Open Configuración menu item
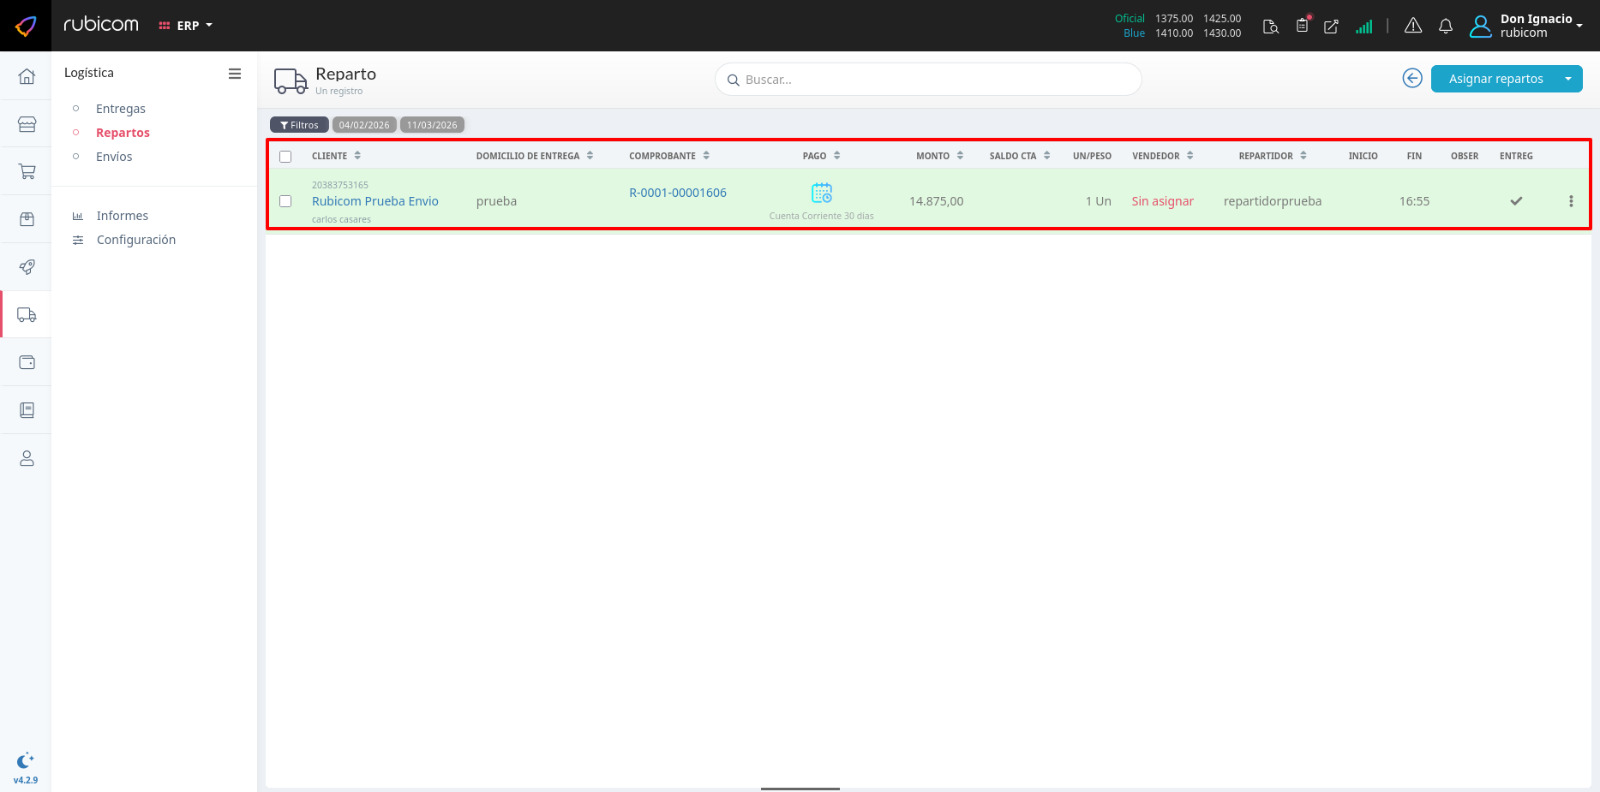The width and height of the screenshot is (1600, 792). 136,240
